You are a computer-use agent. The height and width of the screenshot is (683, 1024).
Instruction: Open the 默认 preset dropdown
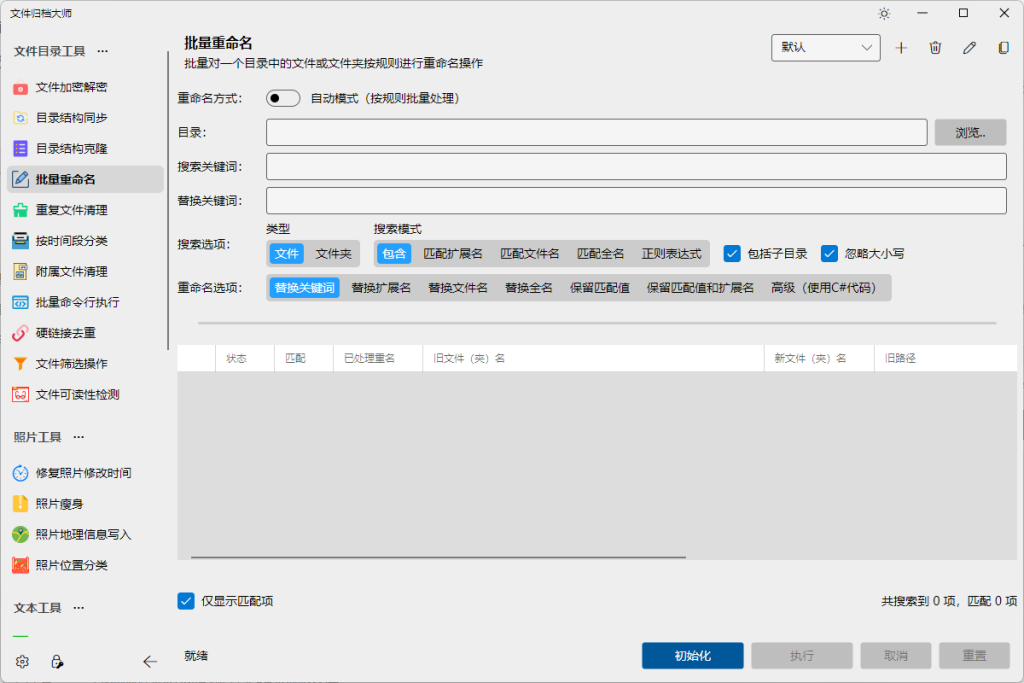[825, 47]
